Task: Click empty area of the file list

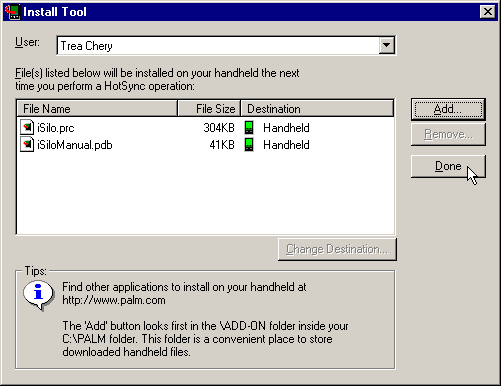Action: 205,193
